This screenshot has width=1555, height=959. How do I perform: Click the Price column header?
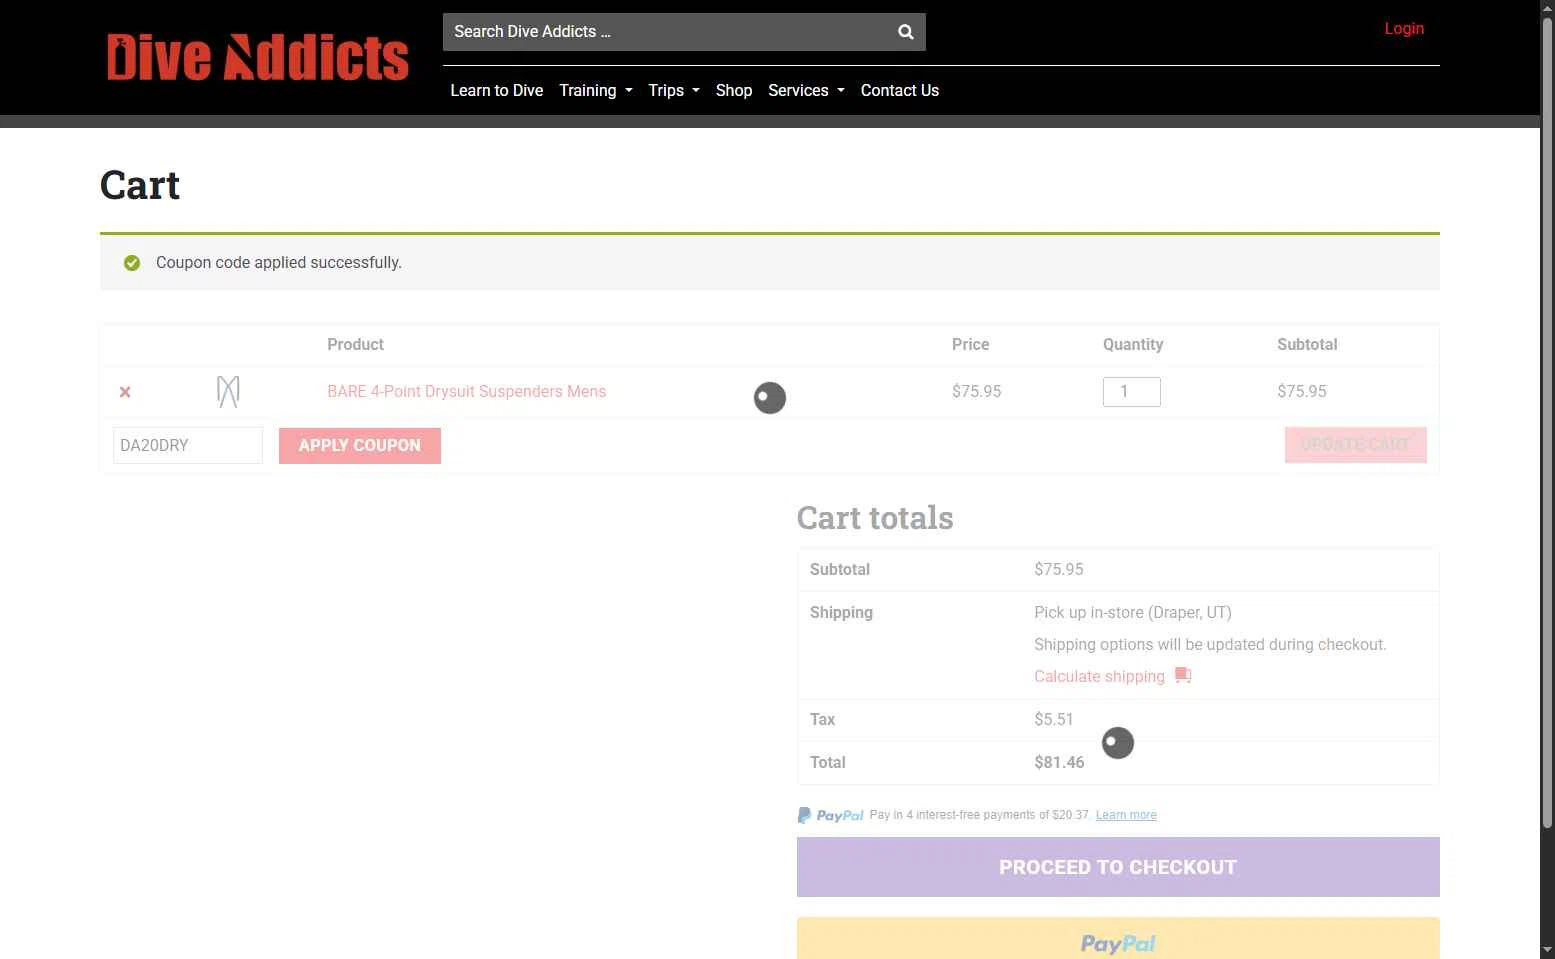click(970, 344)
